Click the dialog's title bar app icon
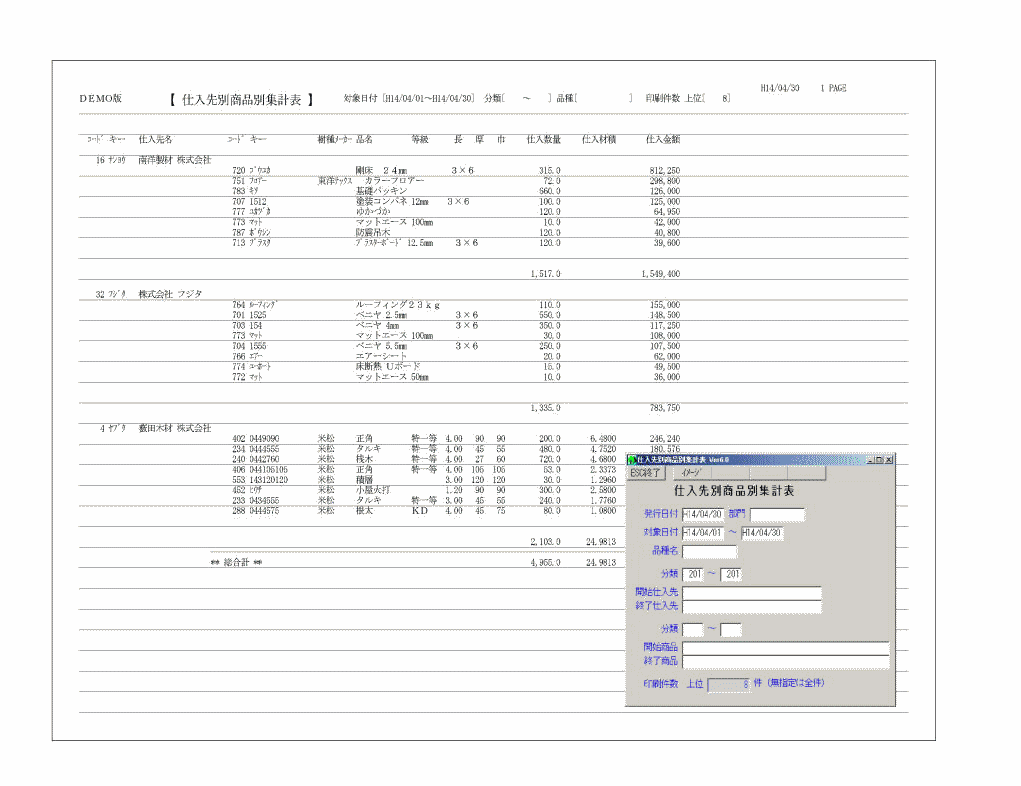Screen dimensions: 1021x786 [x=632, y=460]
